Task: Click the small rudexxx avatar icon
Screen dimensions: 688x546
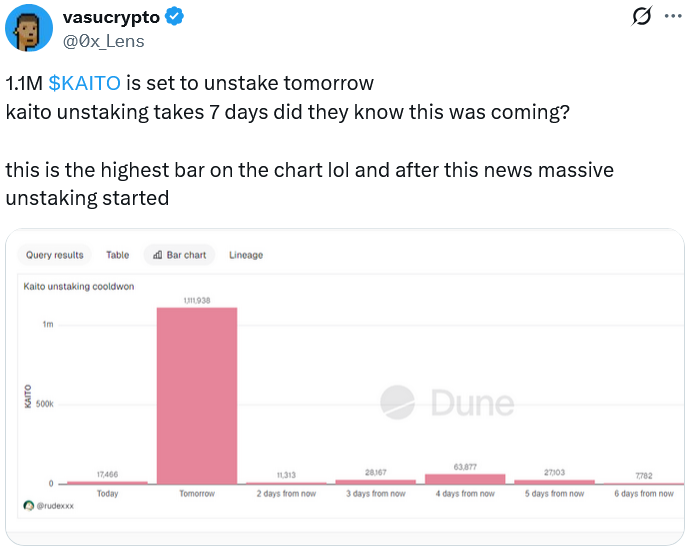Action: pos(28,505)
